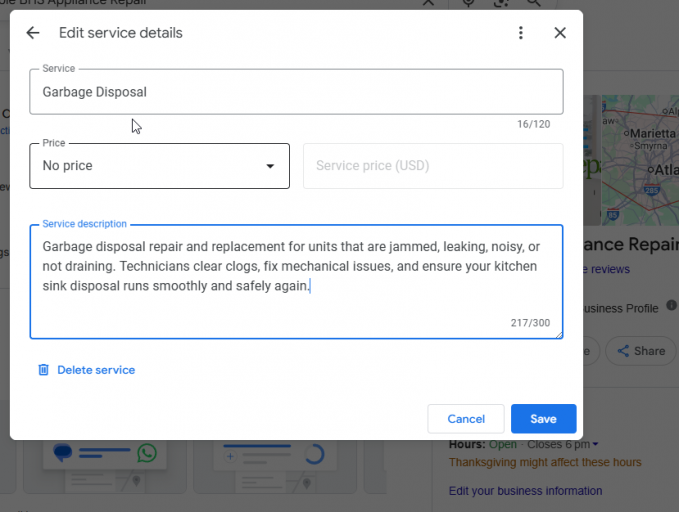The width and height of the screenshot is (679, 512).
Task: Click the Business Profile info icon
Action: tap(671, 307)
